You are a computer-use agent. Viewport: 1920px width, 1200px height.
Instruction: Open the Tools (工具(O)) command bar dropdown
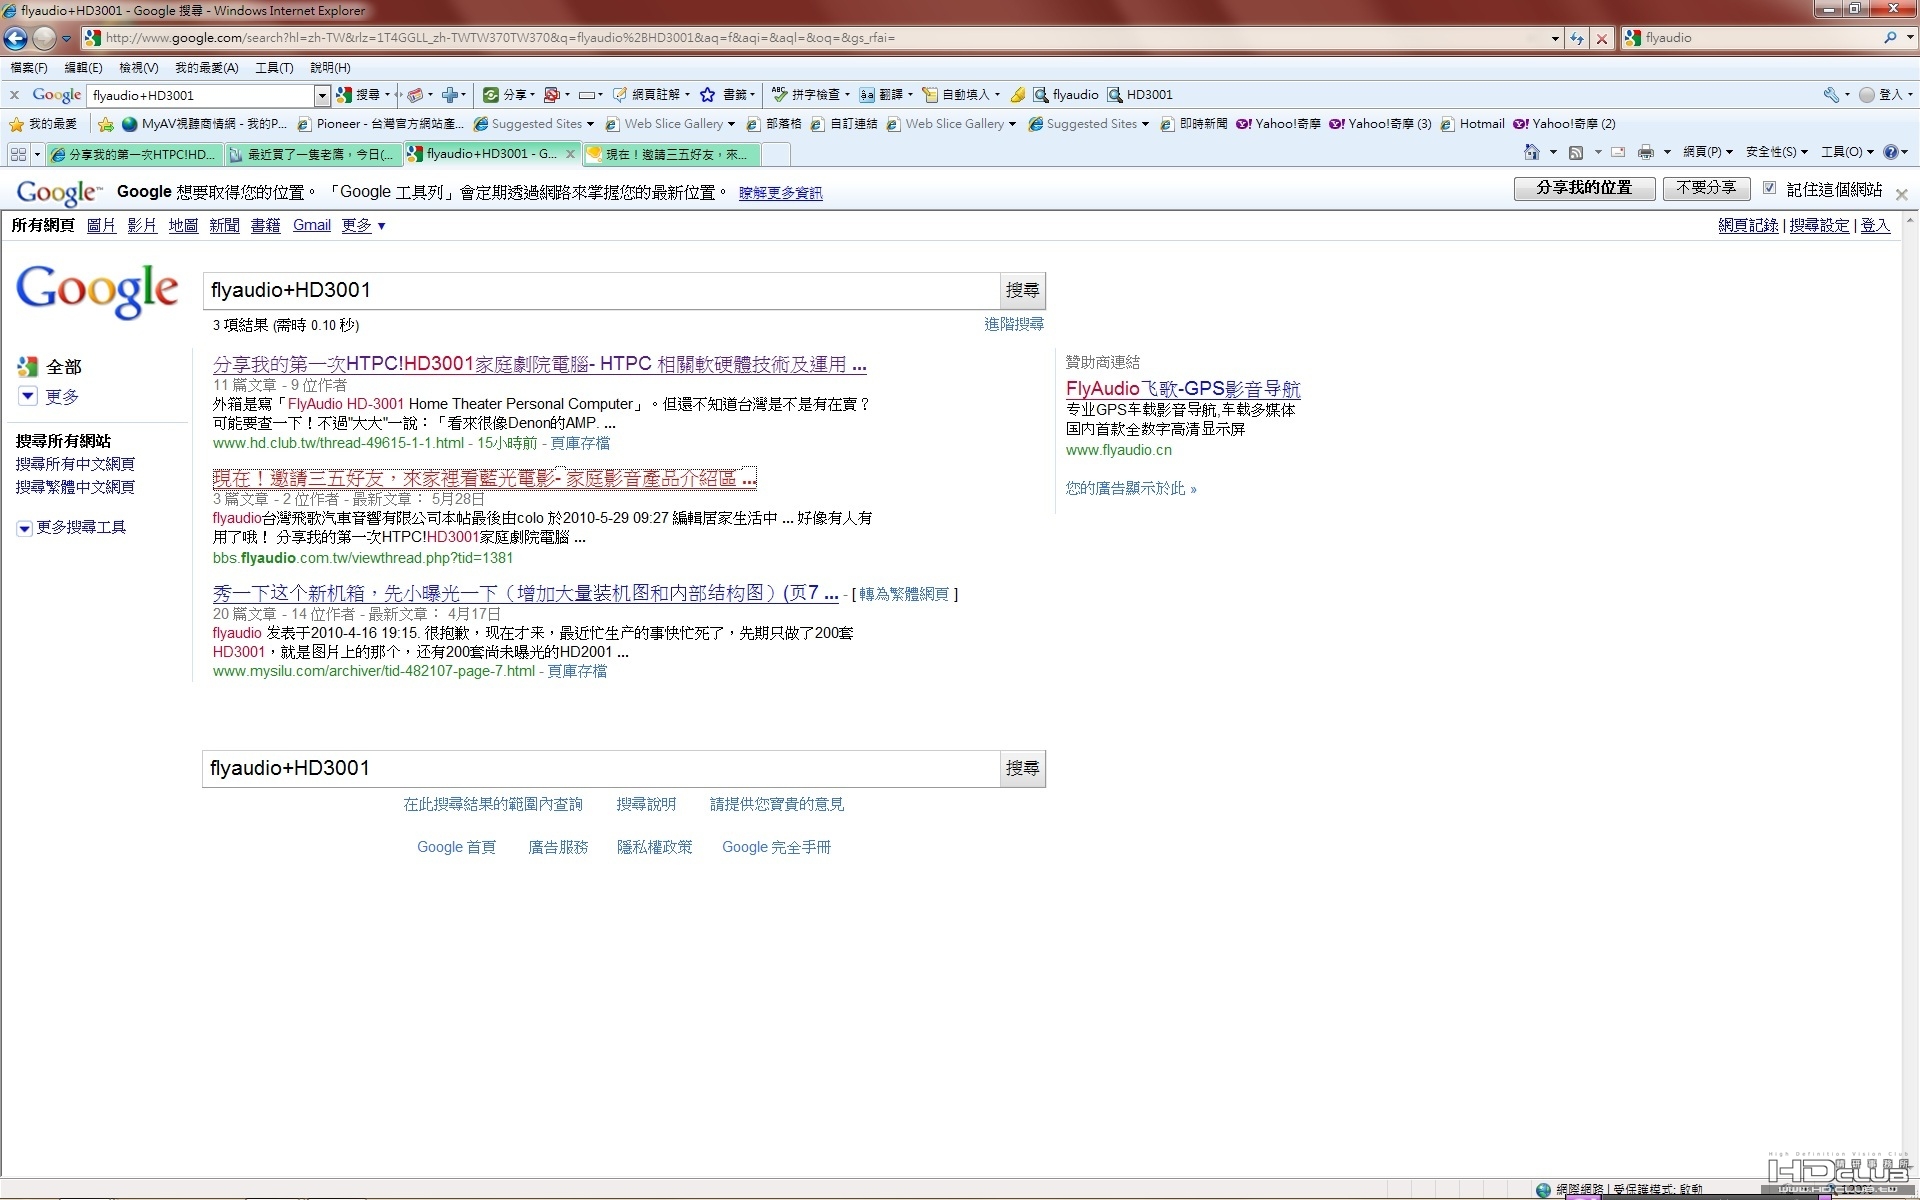(1848, 152)
